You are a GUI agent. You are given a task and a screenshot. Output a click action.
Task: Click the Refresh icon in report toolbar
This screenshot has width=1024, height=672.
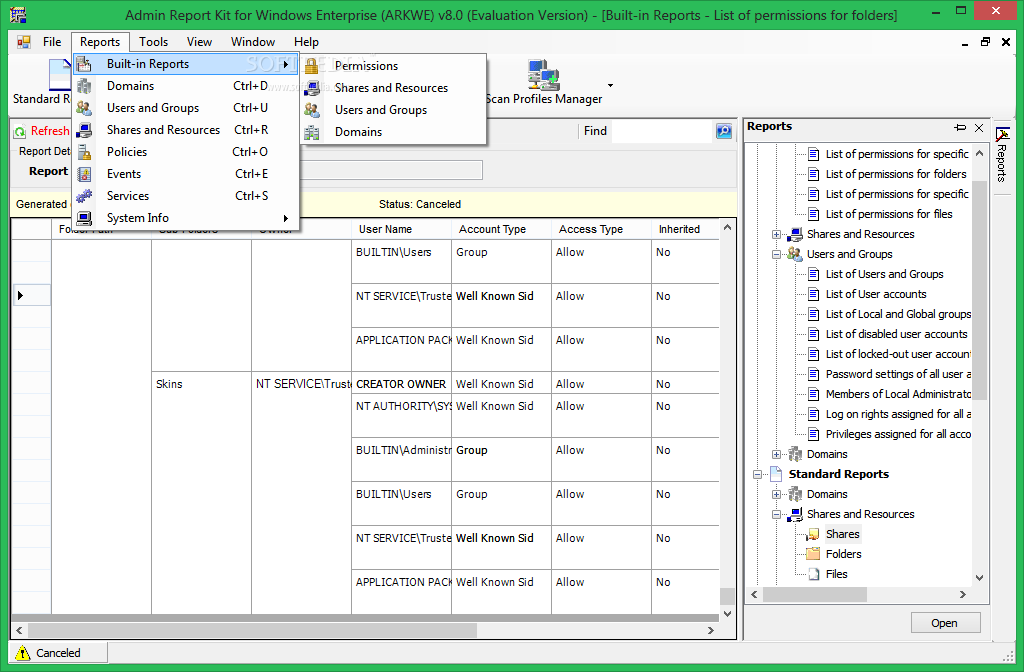click(20, 131)
